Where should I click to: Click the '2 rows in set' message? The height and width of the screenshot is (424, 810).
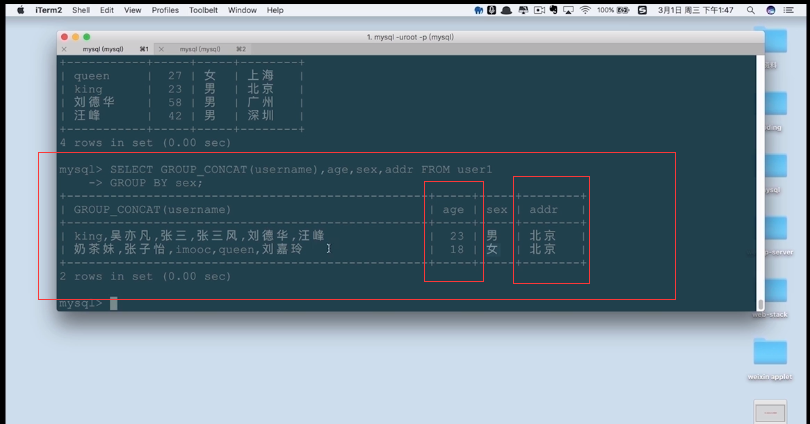tap(145, 276)
